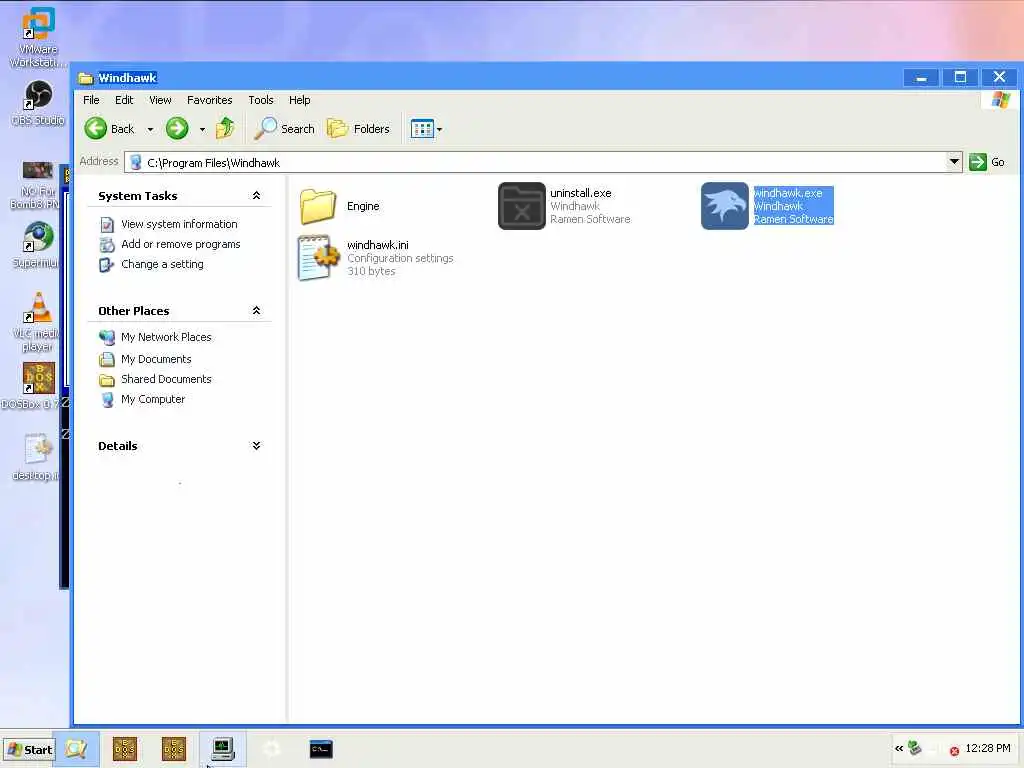
Task: Select the desktop.ini file on desktop
Action: point(38,449)
